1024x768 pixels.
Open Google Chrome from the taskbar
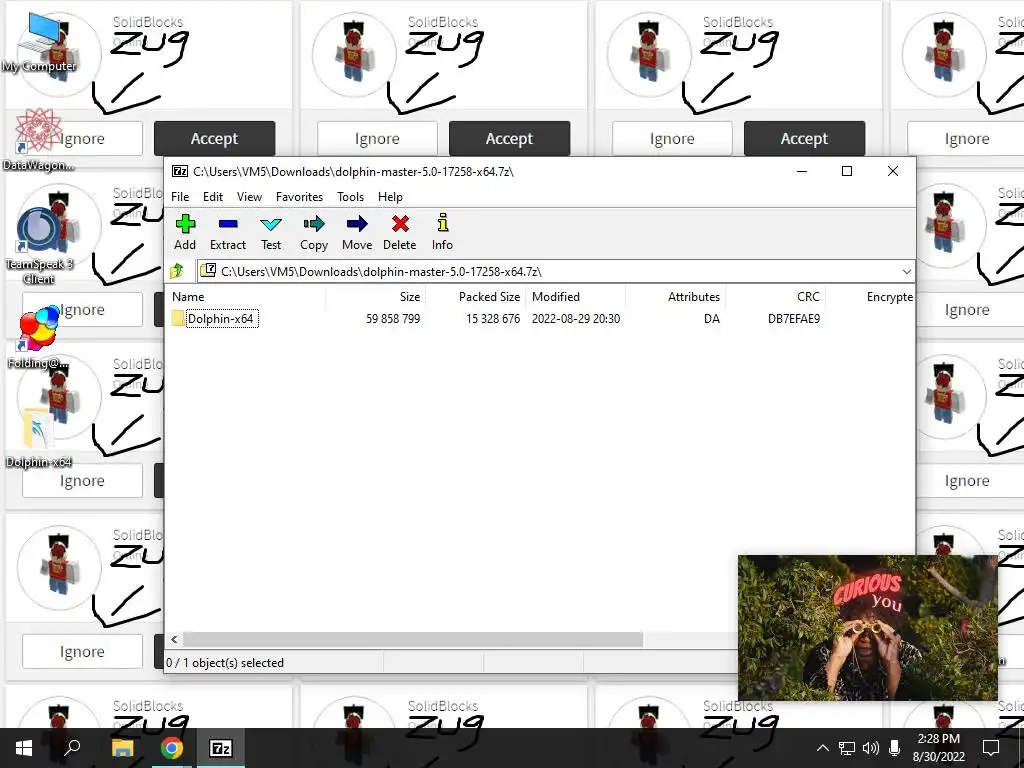pos(172,748)
